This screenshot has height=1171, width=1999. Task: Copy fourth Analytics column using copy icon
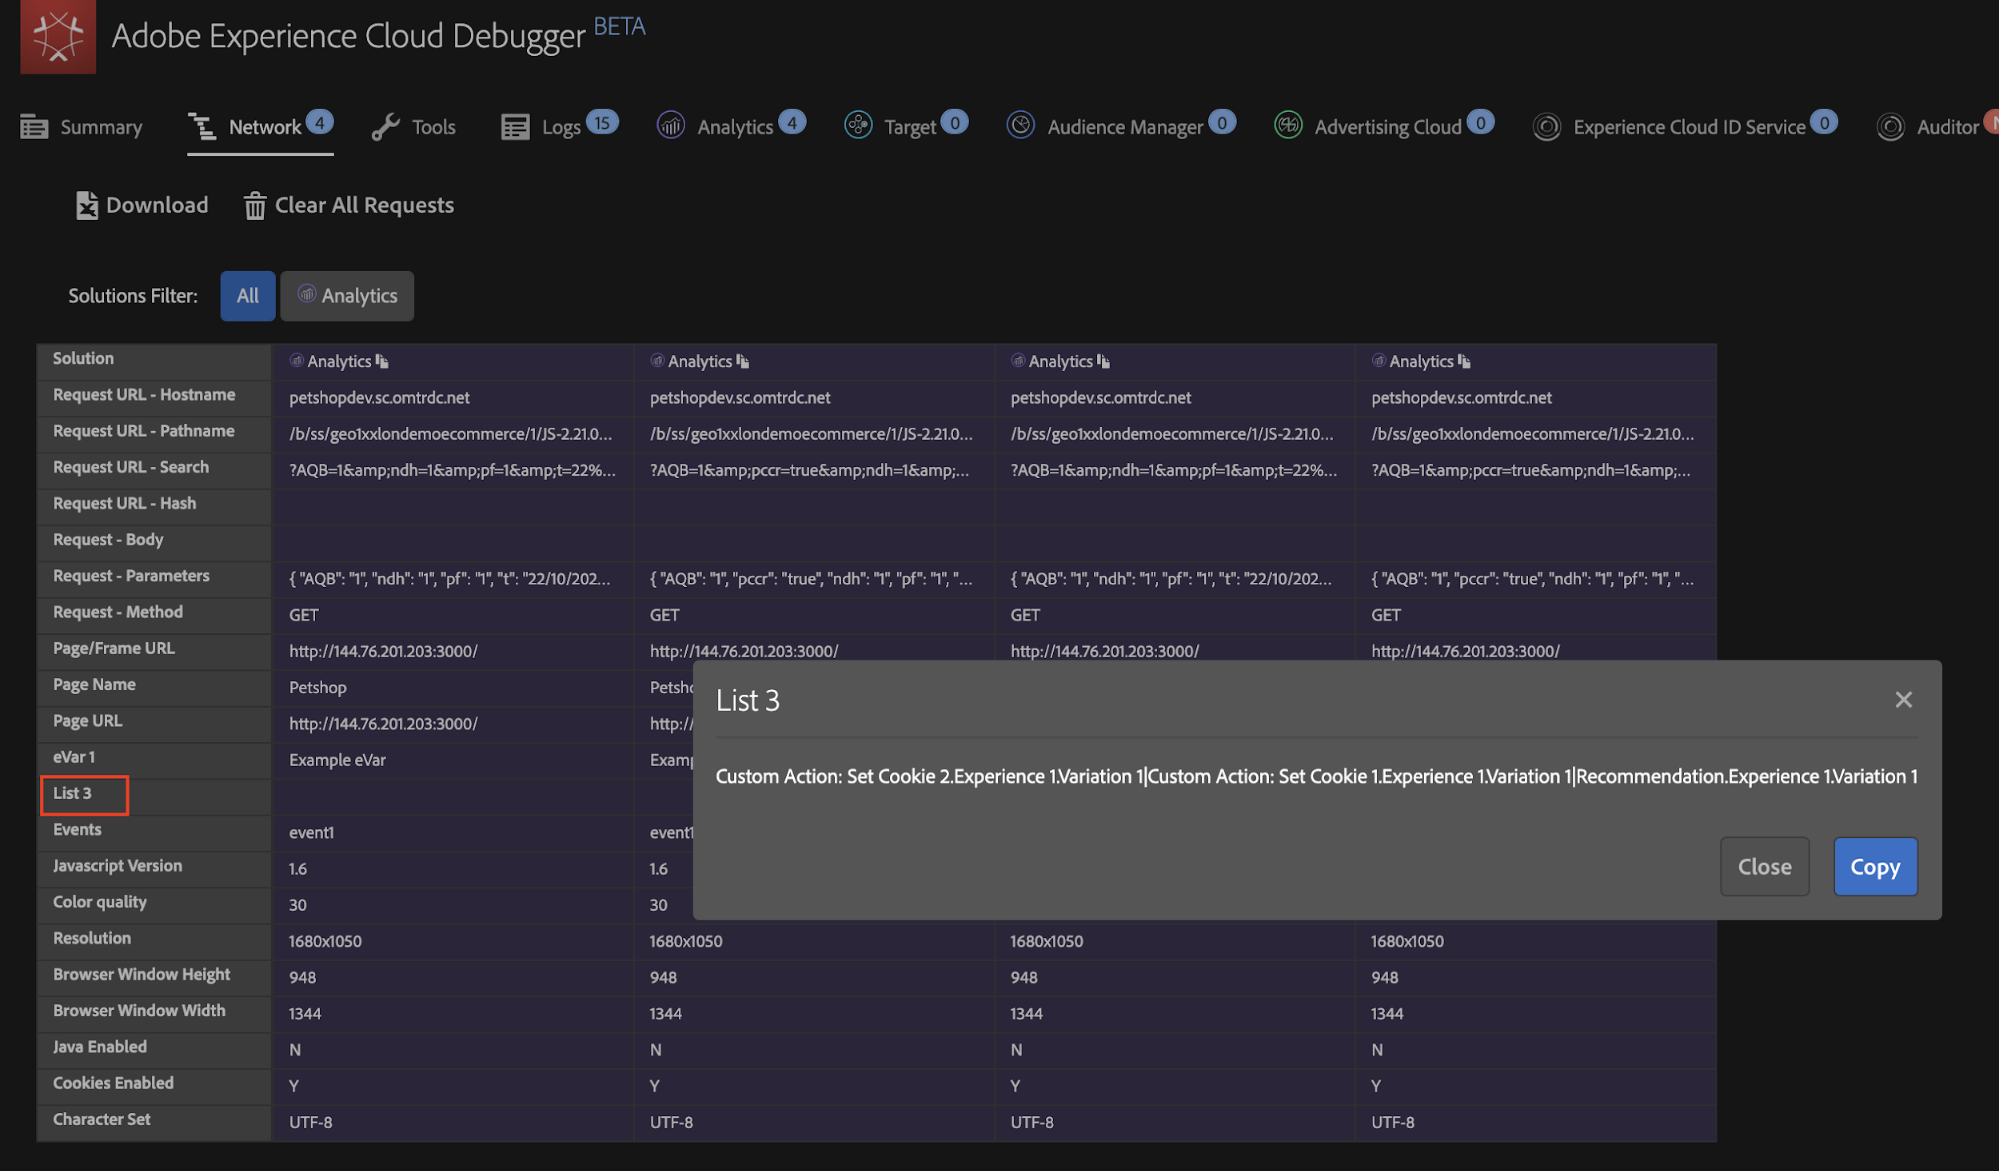pos(1464,361)
